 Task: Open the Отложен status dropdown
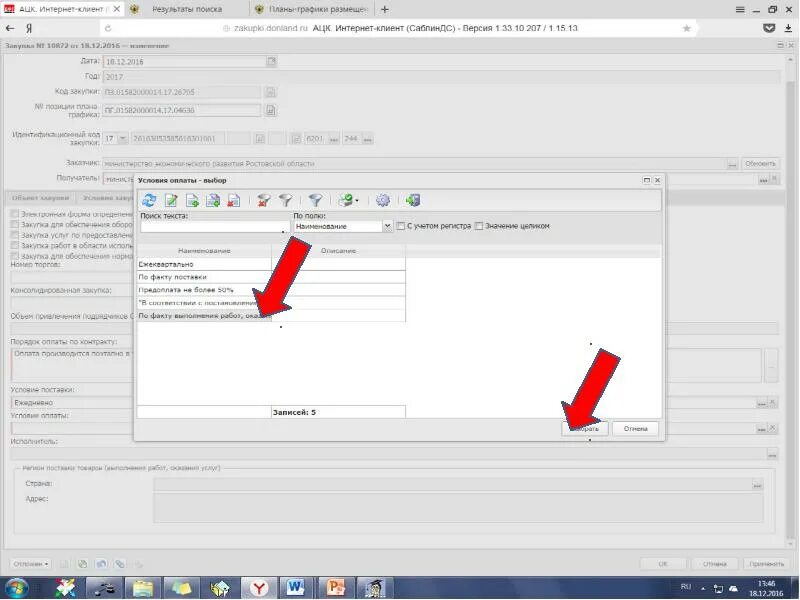click(x=31, y=564)
